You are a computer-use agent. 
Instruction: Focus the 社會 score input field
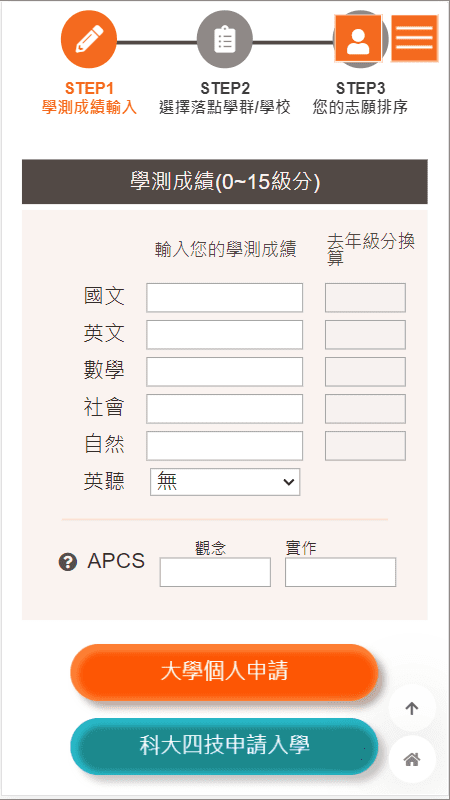pos(224,409)
